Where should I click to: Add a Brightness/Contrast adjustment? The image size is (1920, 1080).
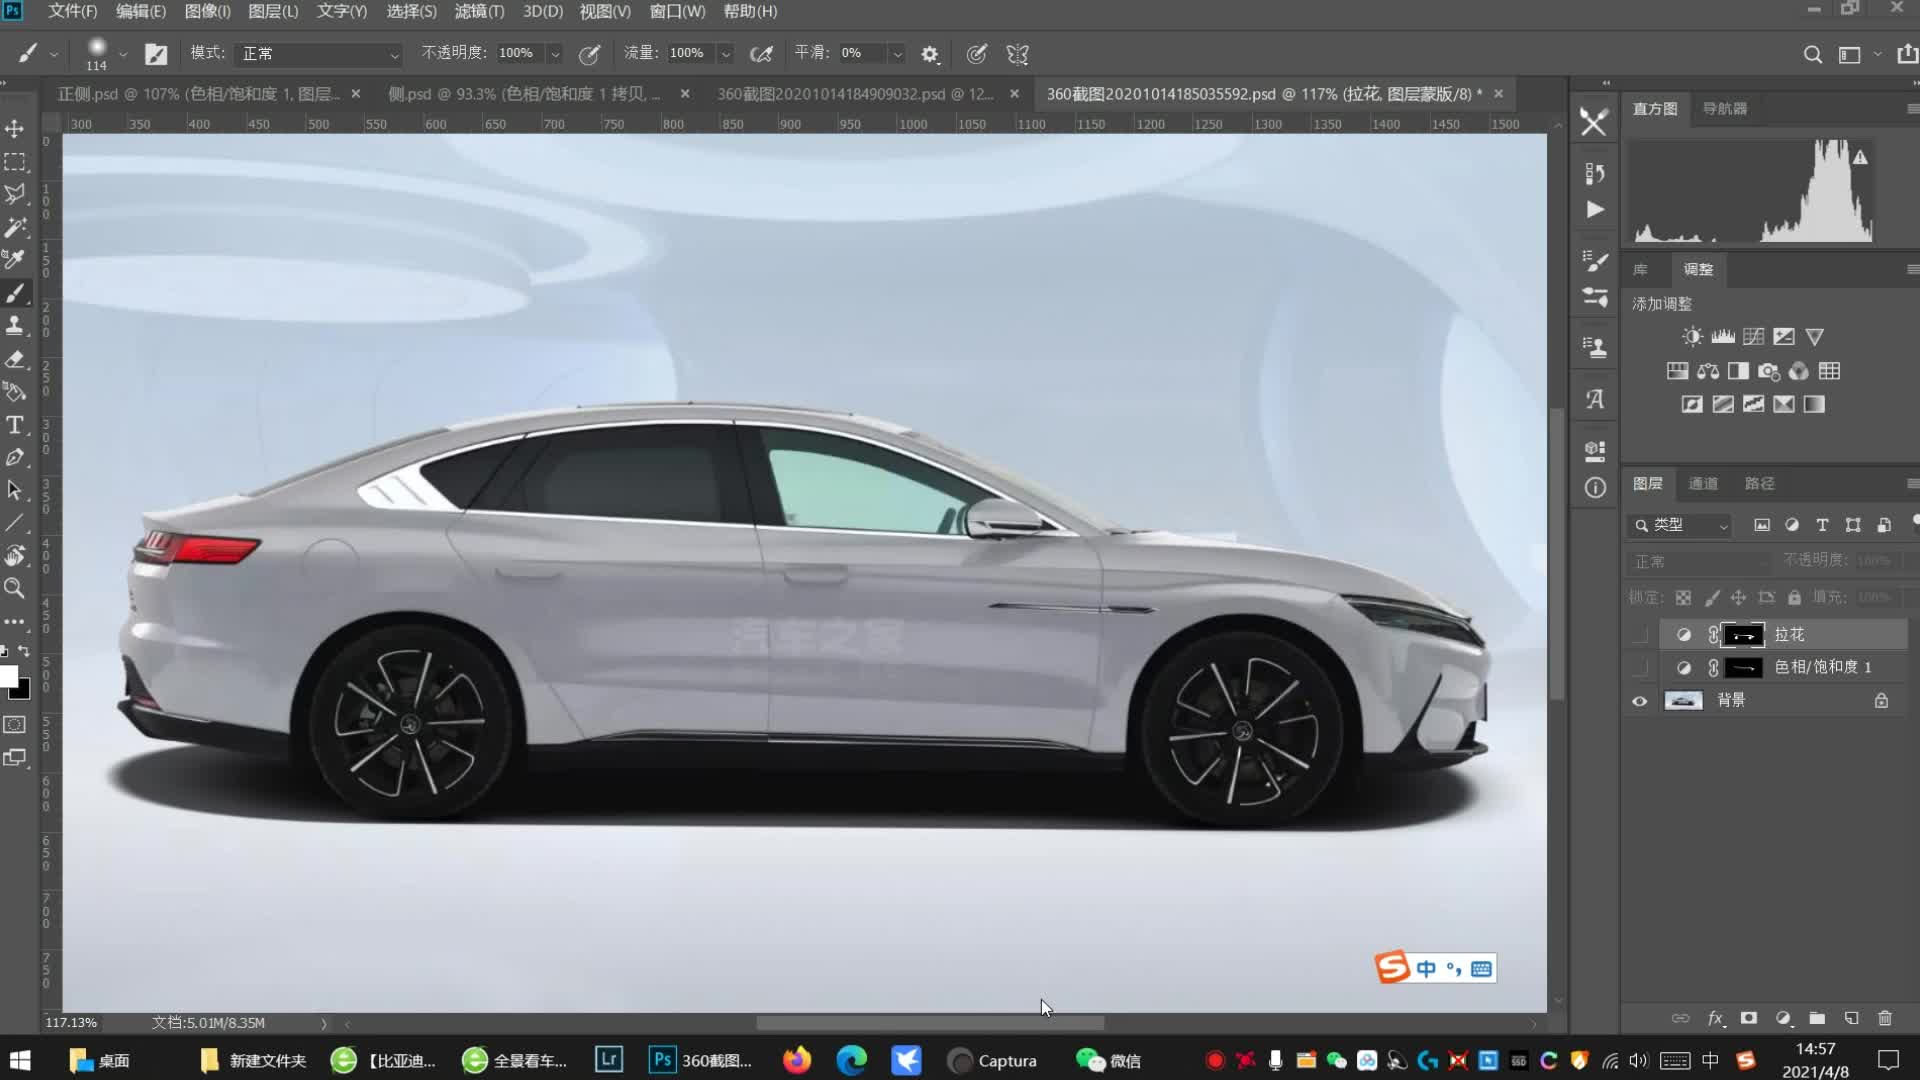1692,337
